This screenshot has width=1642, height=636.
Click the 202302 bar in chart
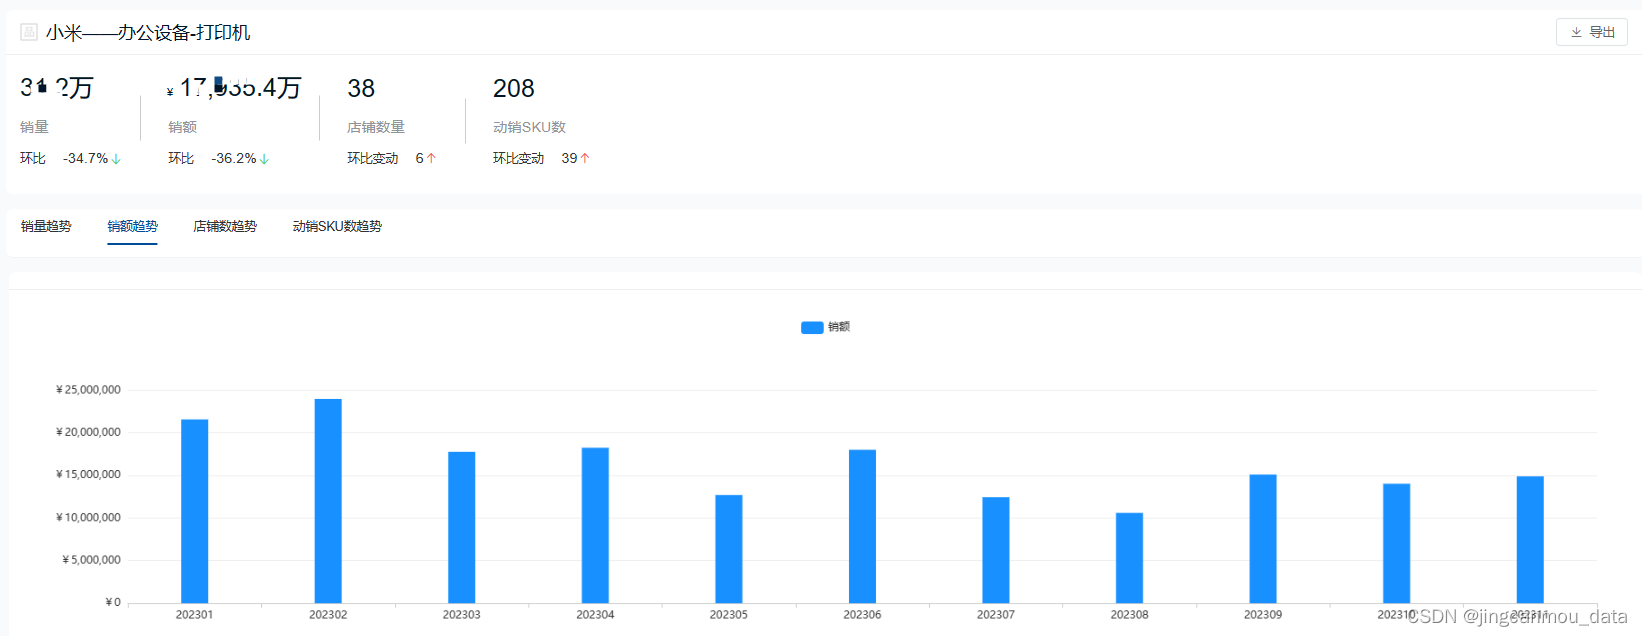click(328, 501)
